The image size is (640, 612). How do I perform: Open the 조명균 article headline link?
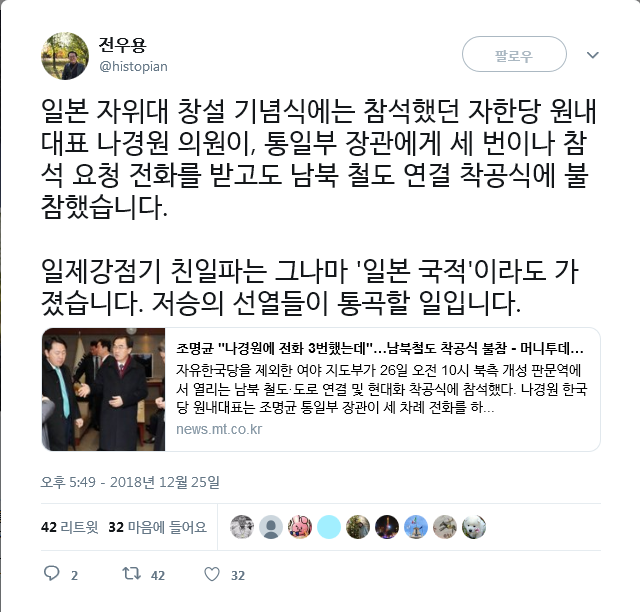point(380,348)
